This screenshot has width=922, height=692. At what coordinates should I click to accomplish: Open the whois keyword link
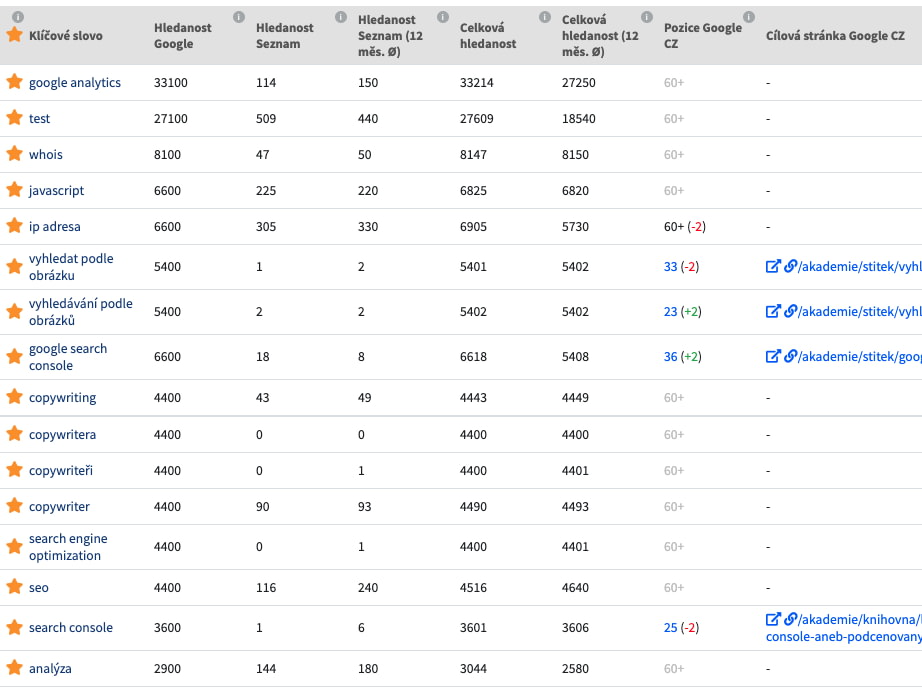[46, 154]
